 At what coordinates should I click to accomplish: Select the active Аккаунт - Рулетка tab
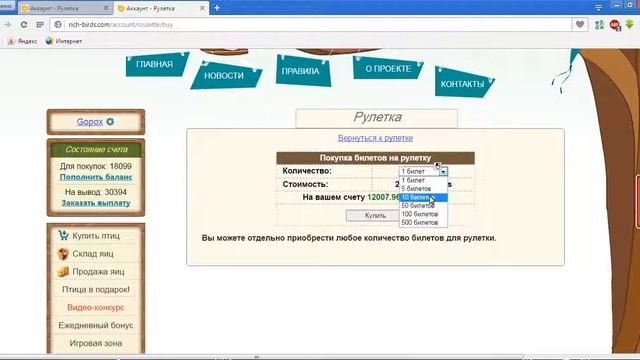[162, 8]
